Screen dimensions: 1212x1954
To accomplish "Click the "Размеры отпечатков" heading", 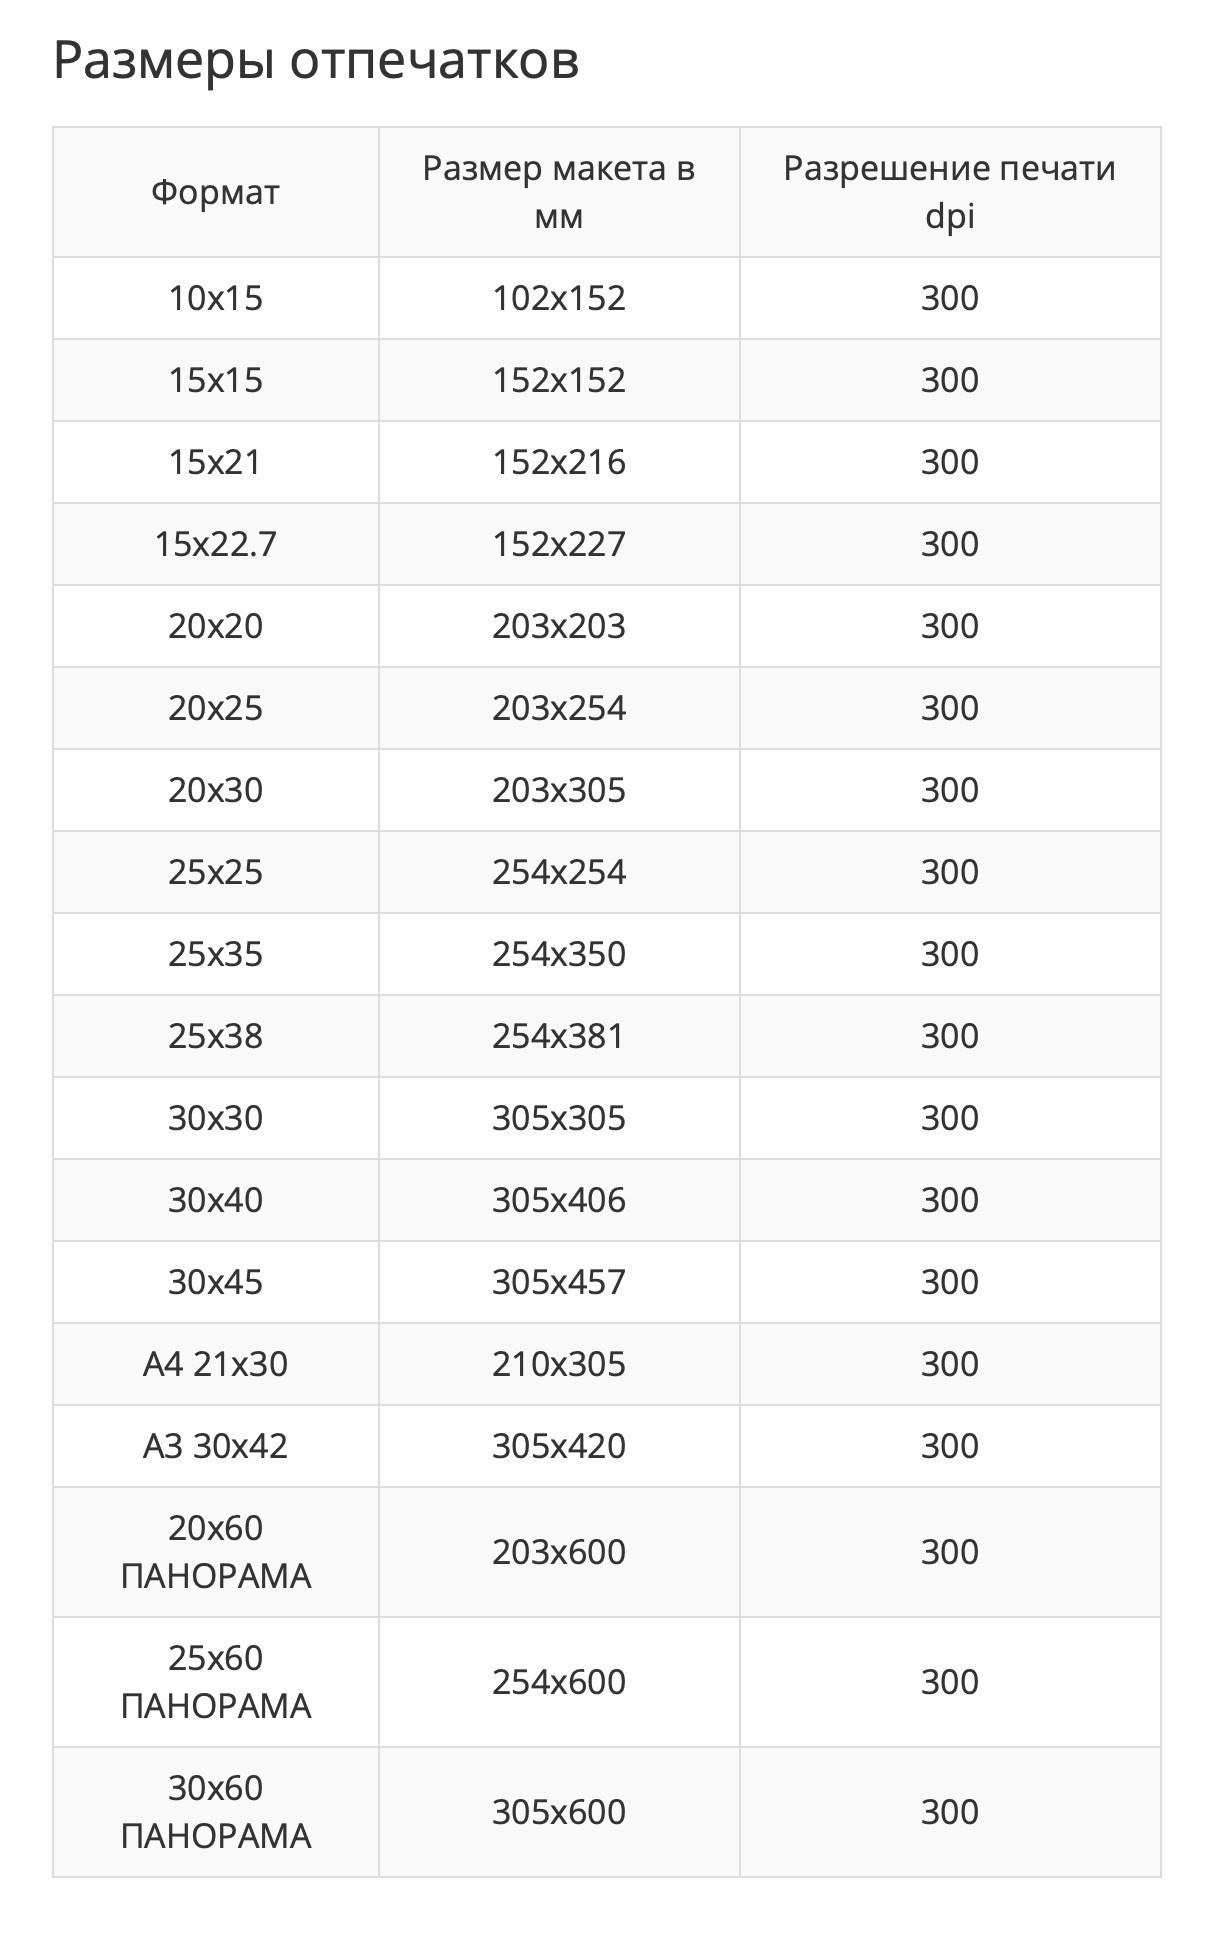I will (316, 61).
